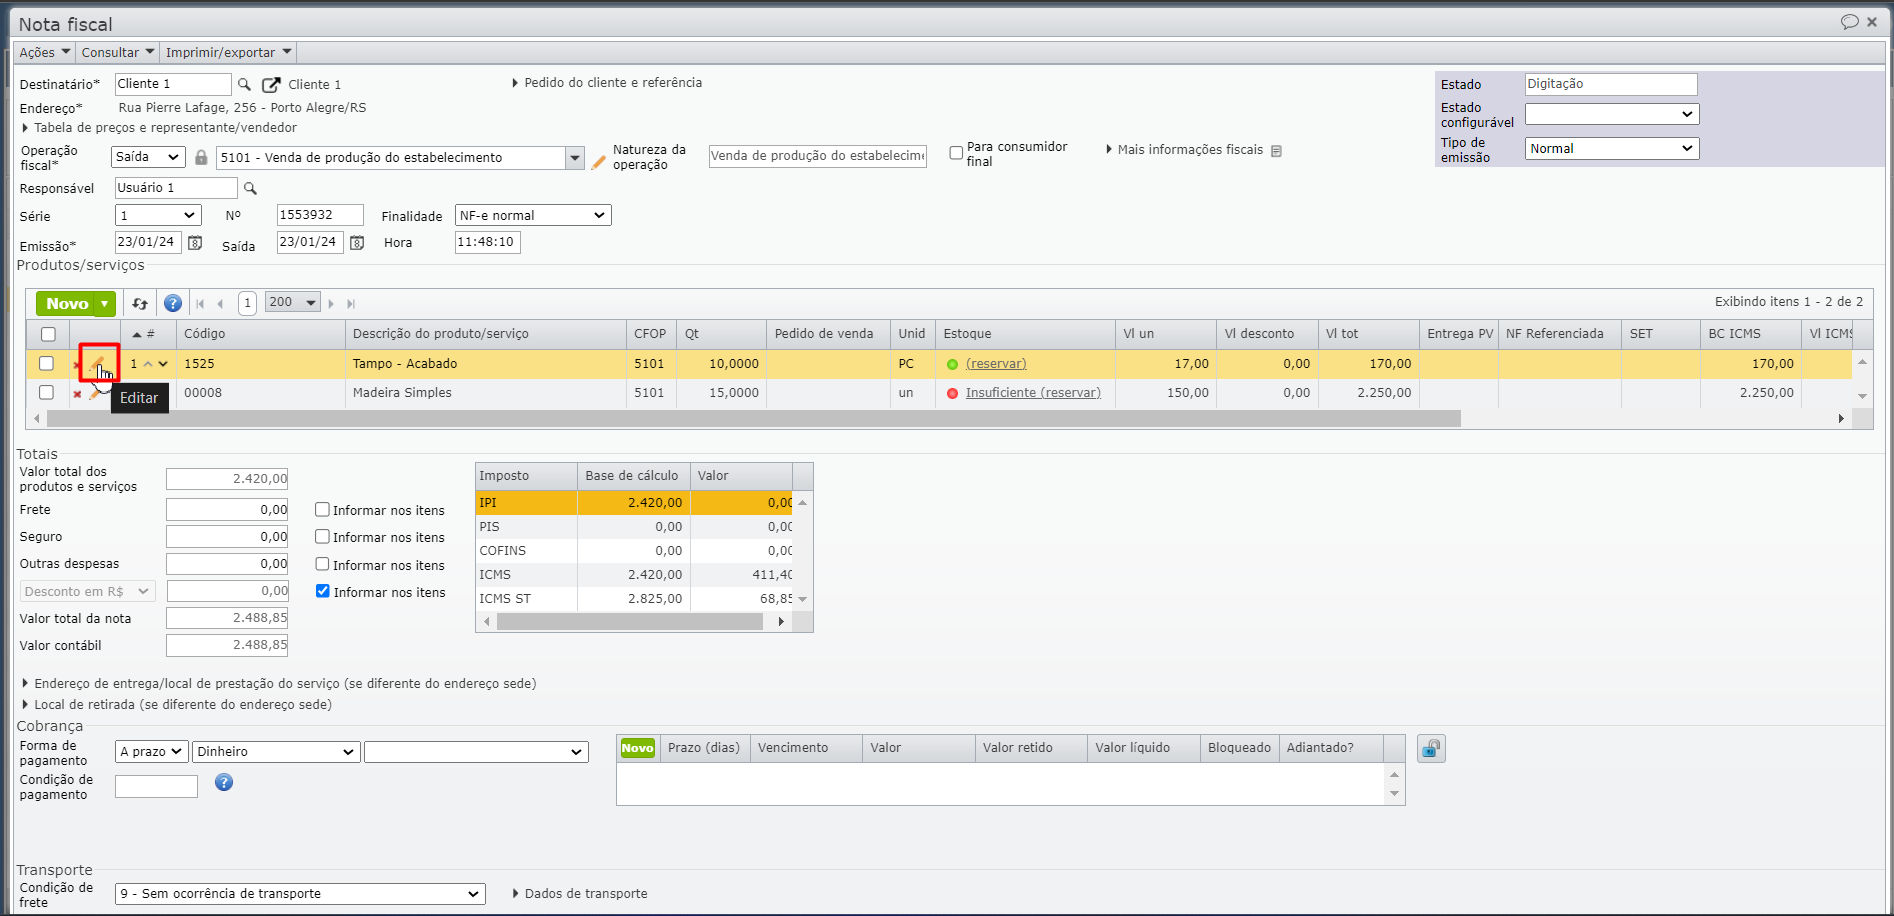Open Cliente 1 external link icon
Screen dimensions: 1894x916
(x=271, y=85)
